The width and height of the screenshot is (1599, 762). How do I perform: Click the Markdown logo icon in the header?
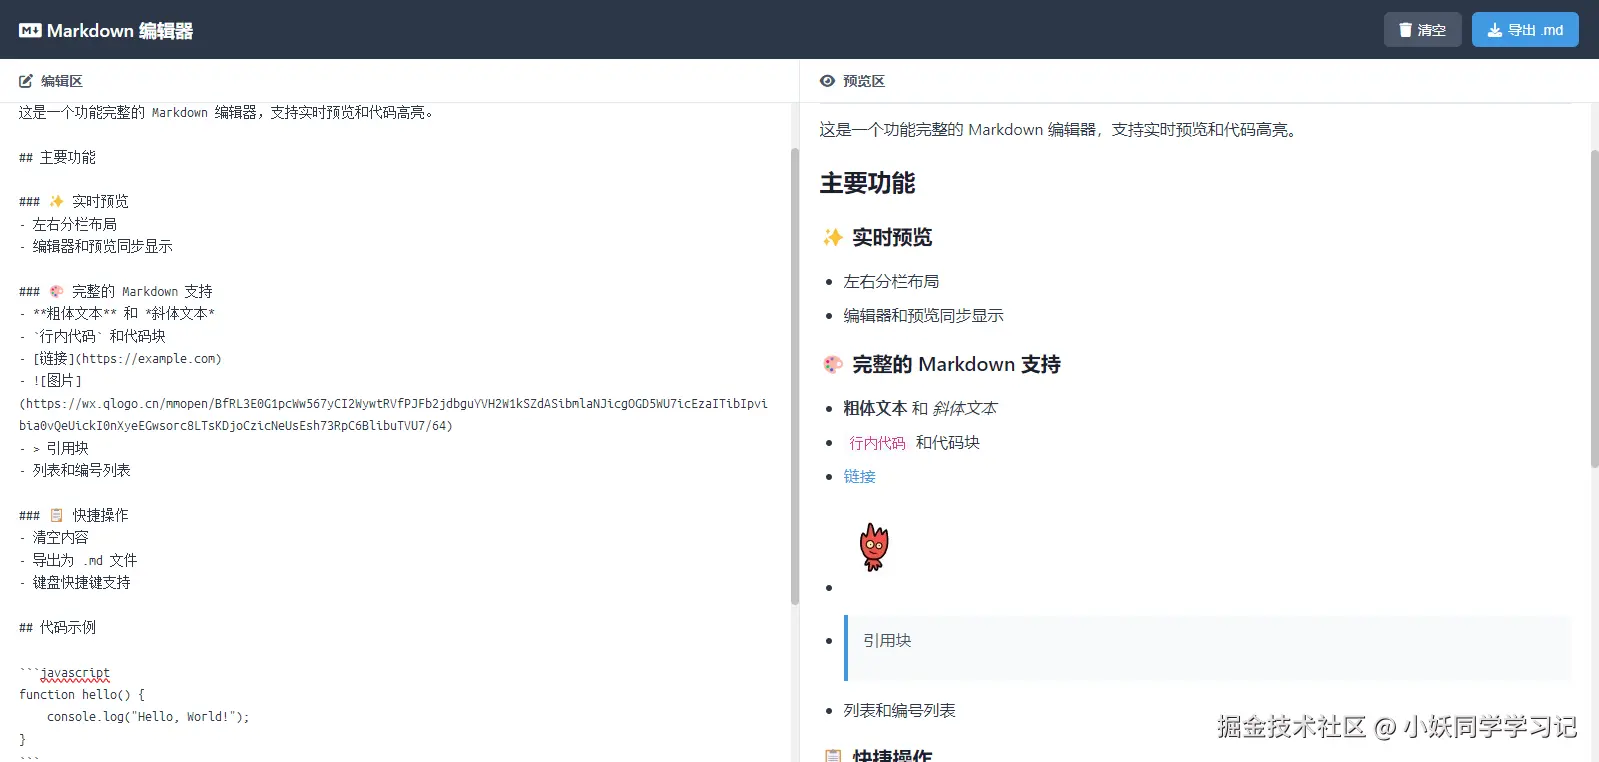(30, 30)
